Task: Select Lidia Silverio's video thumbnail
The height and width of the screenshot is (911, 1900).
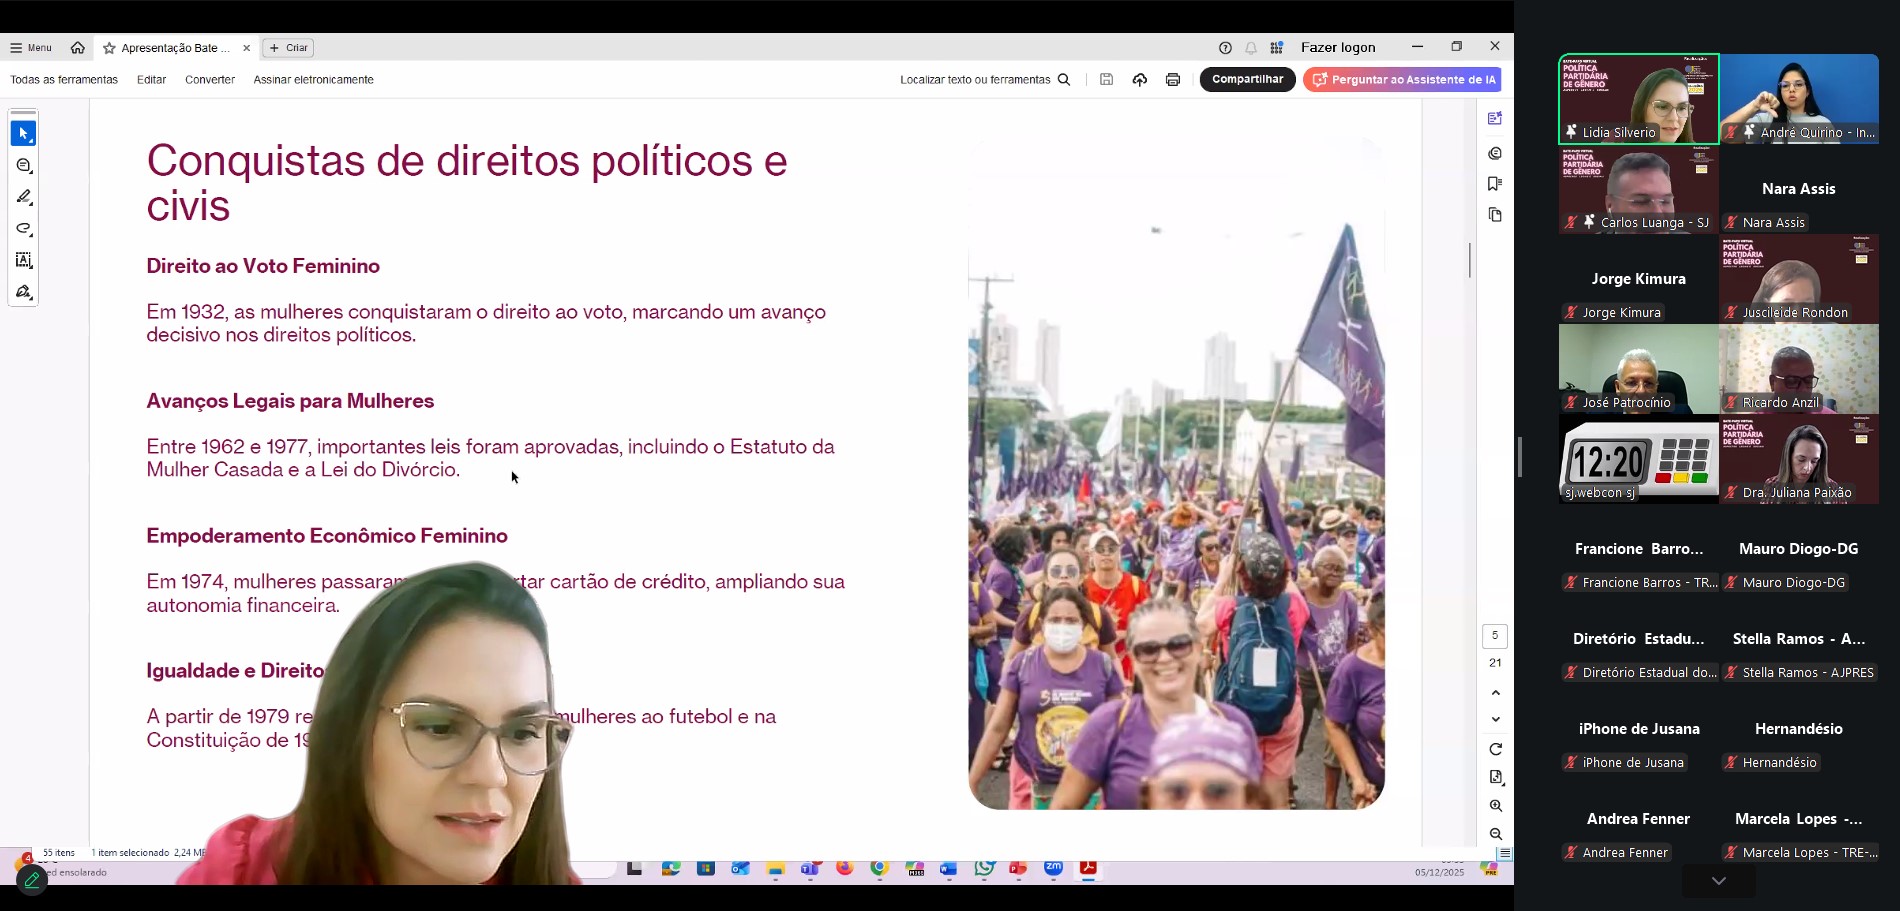Action: 1638,99
